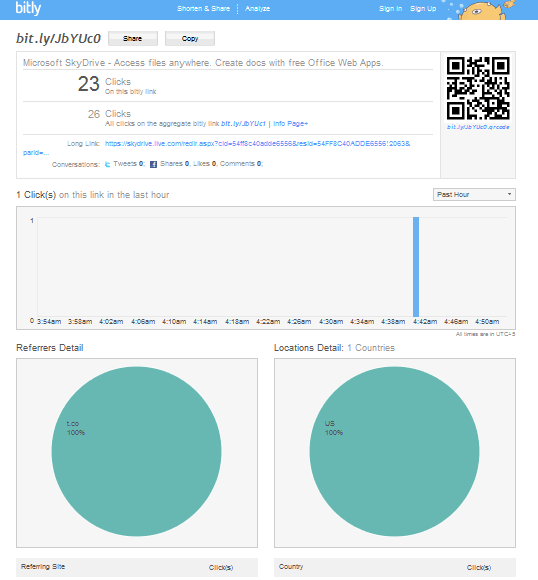Viewport: 538px width, 580px height.
Task: Open Shorten & Share page
Action: click(204, 9)
